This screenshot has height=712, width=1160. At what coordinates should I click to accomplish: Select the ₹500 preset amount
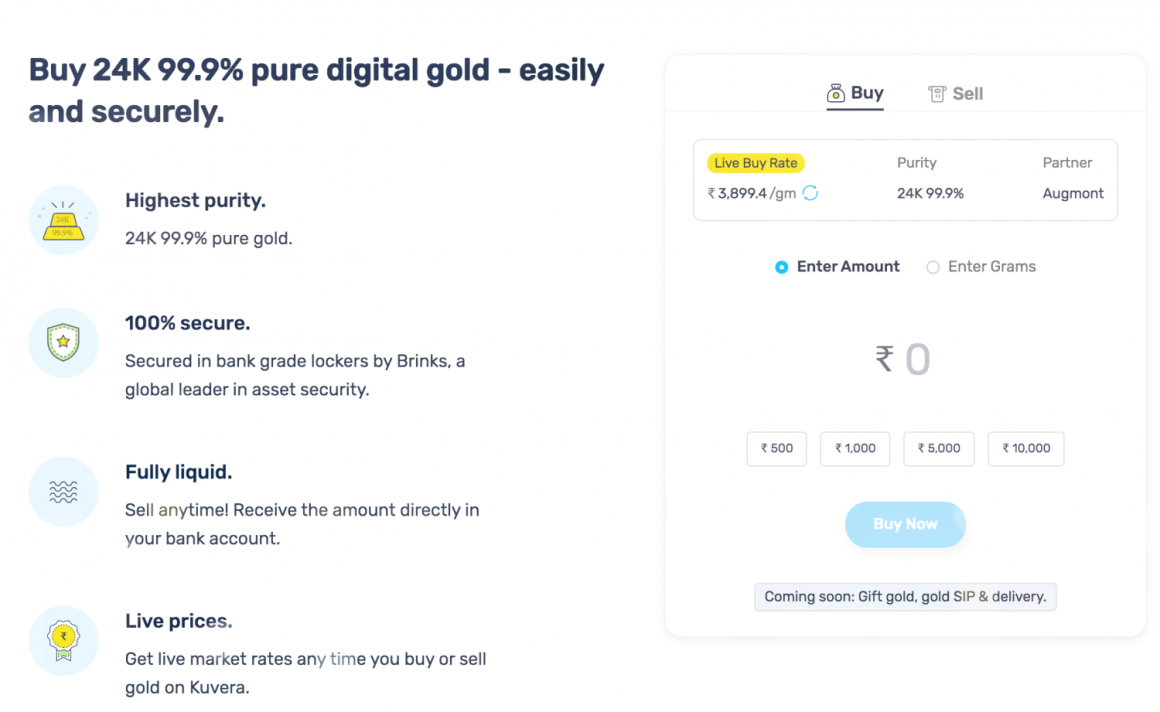pos(776,449)
